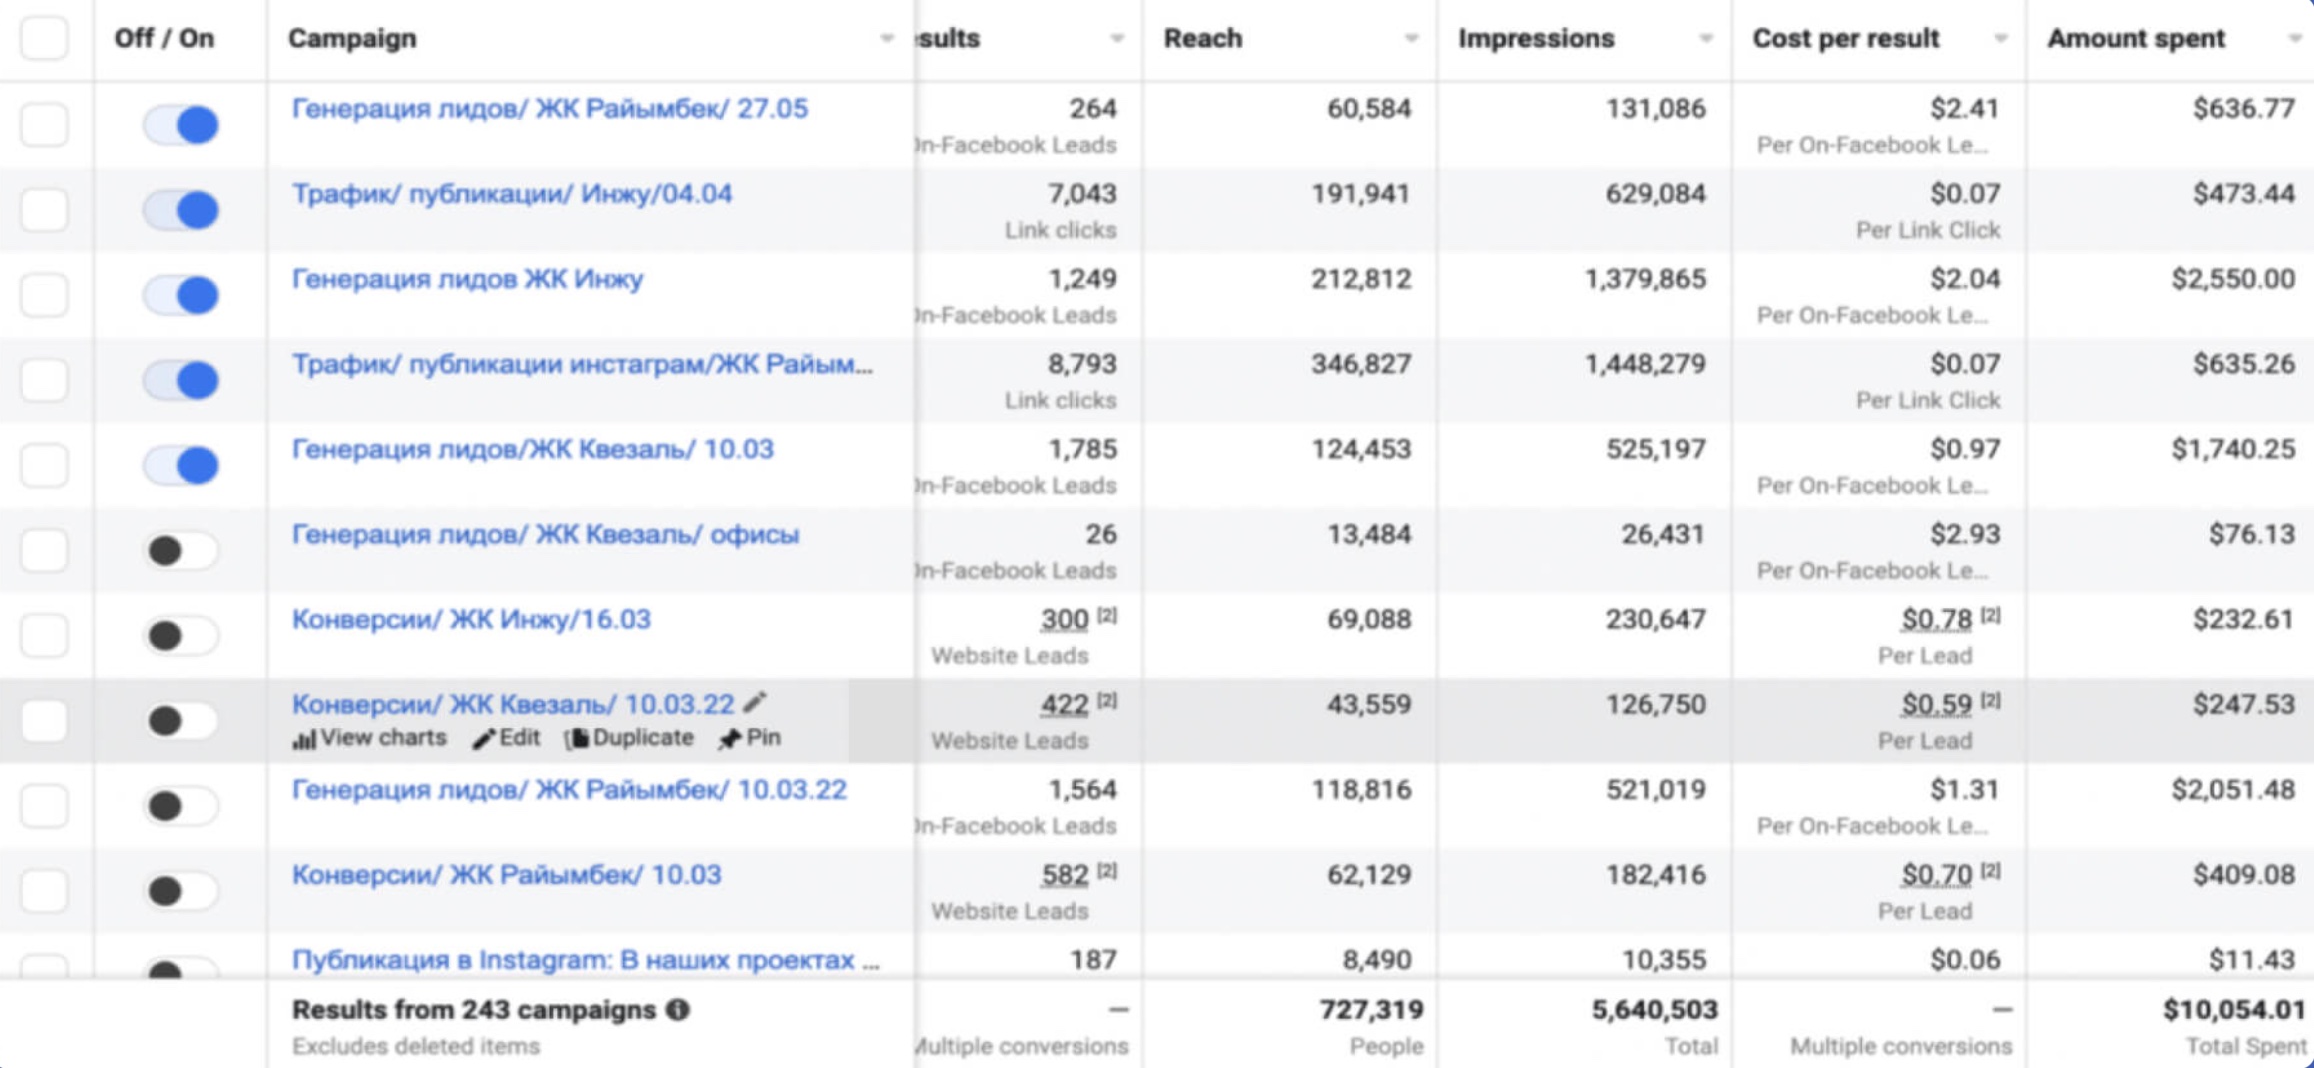Turn on the Генерация лидов/ ЖК Квезаль/ офисы campaign

tap(181, 550)
